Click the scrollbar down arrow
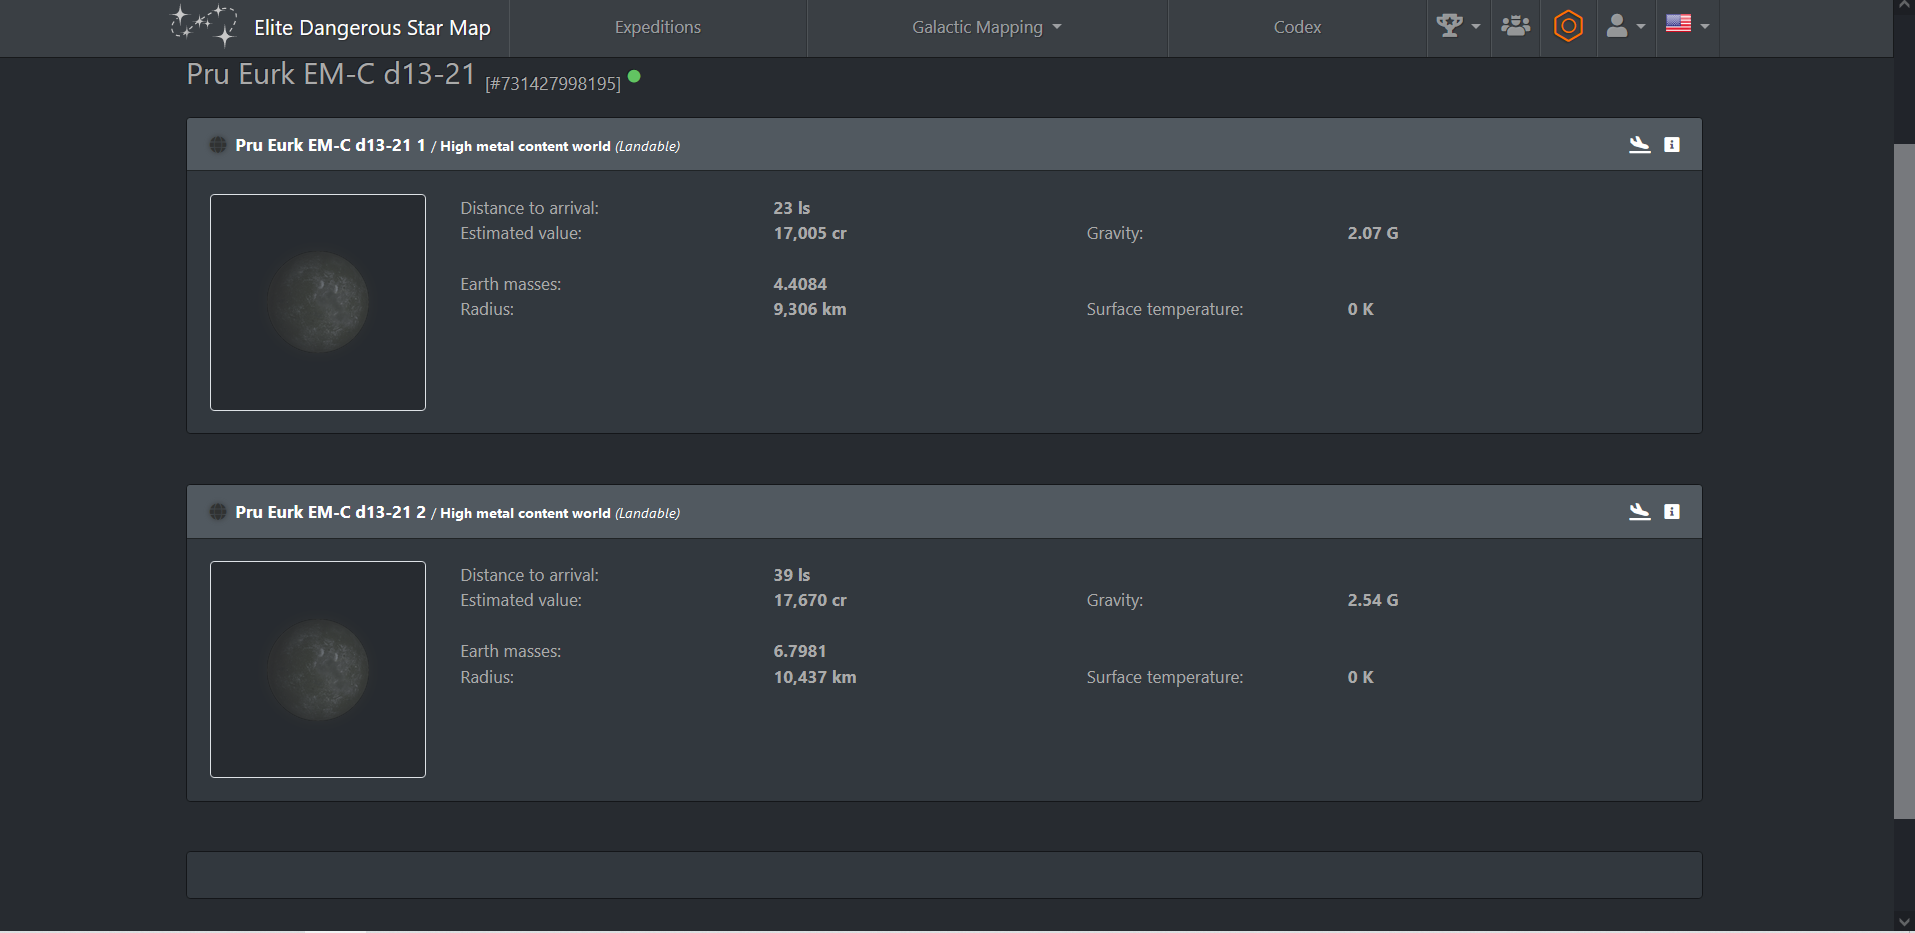Viewport: 1915px width, 933px height. (1904, 922)
